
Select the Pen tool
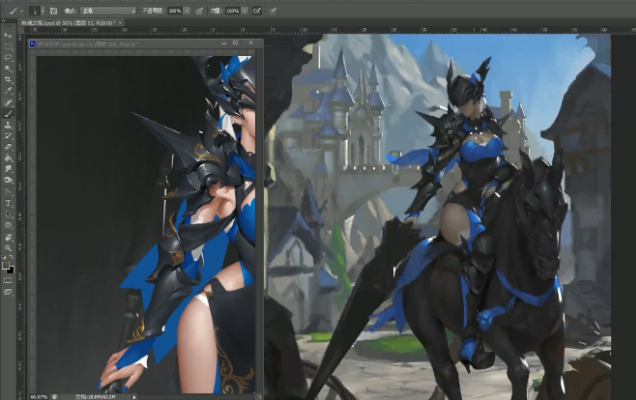click(x=8, y=191)
